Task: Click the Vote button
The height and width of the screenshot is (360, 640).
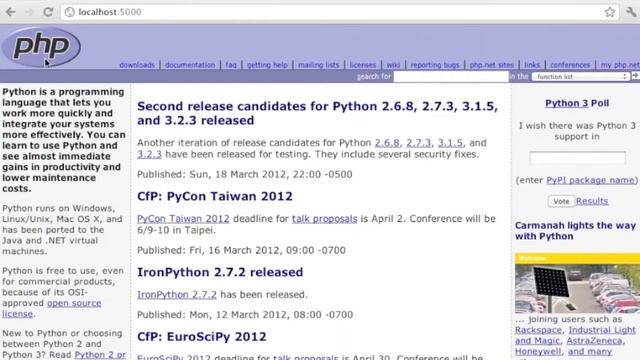Action: pos(561,201)
